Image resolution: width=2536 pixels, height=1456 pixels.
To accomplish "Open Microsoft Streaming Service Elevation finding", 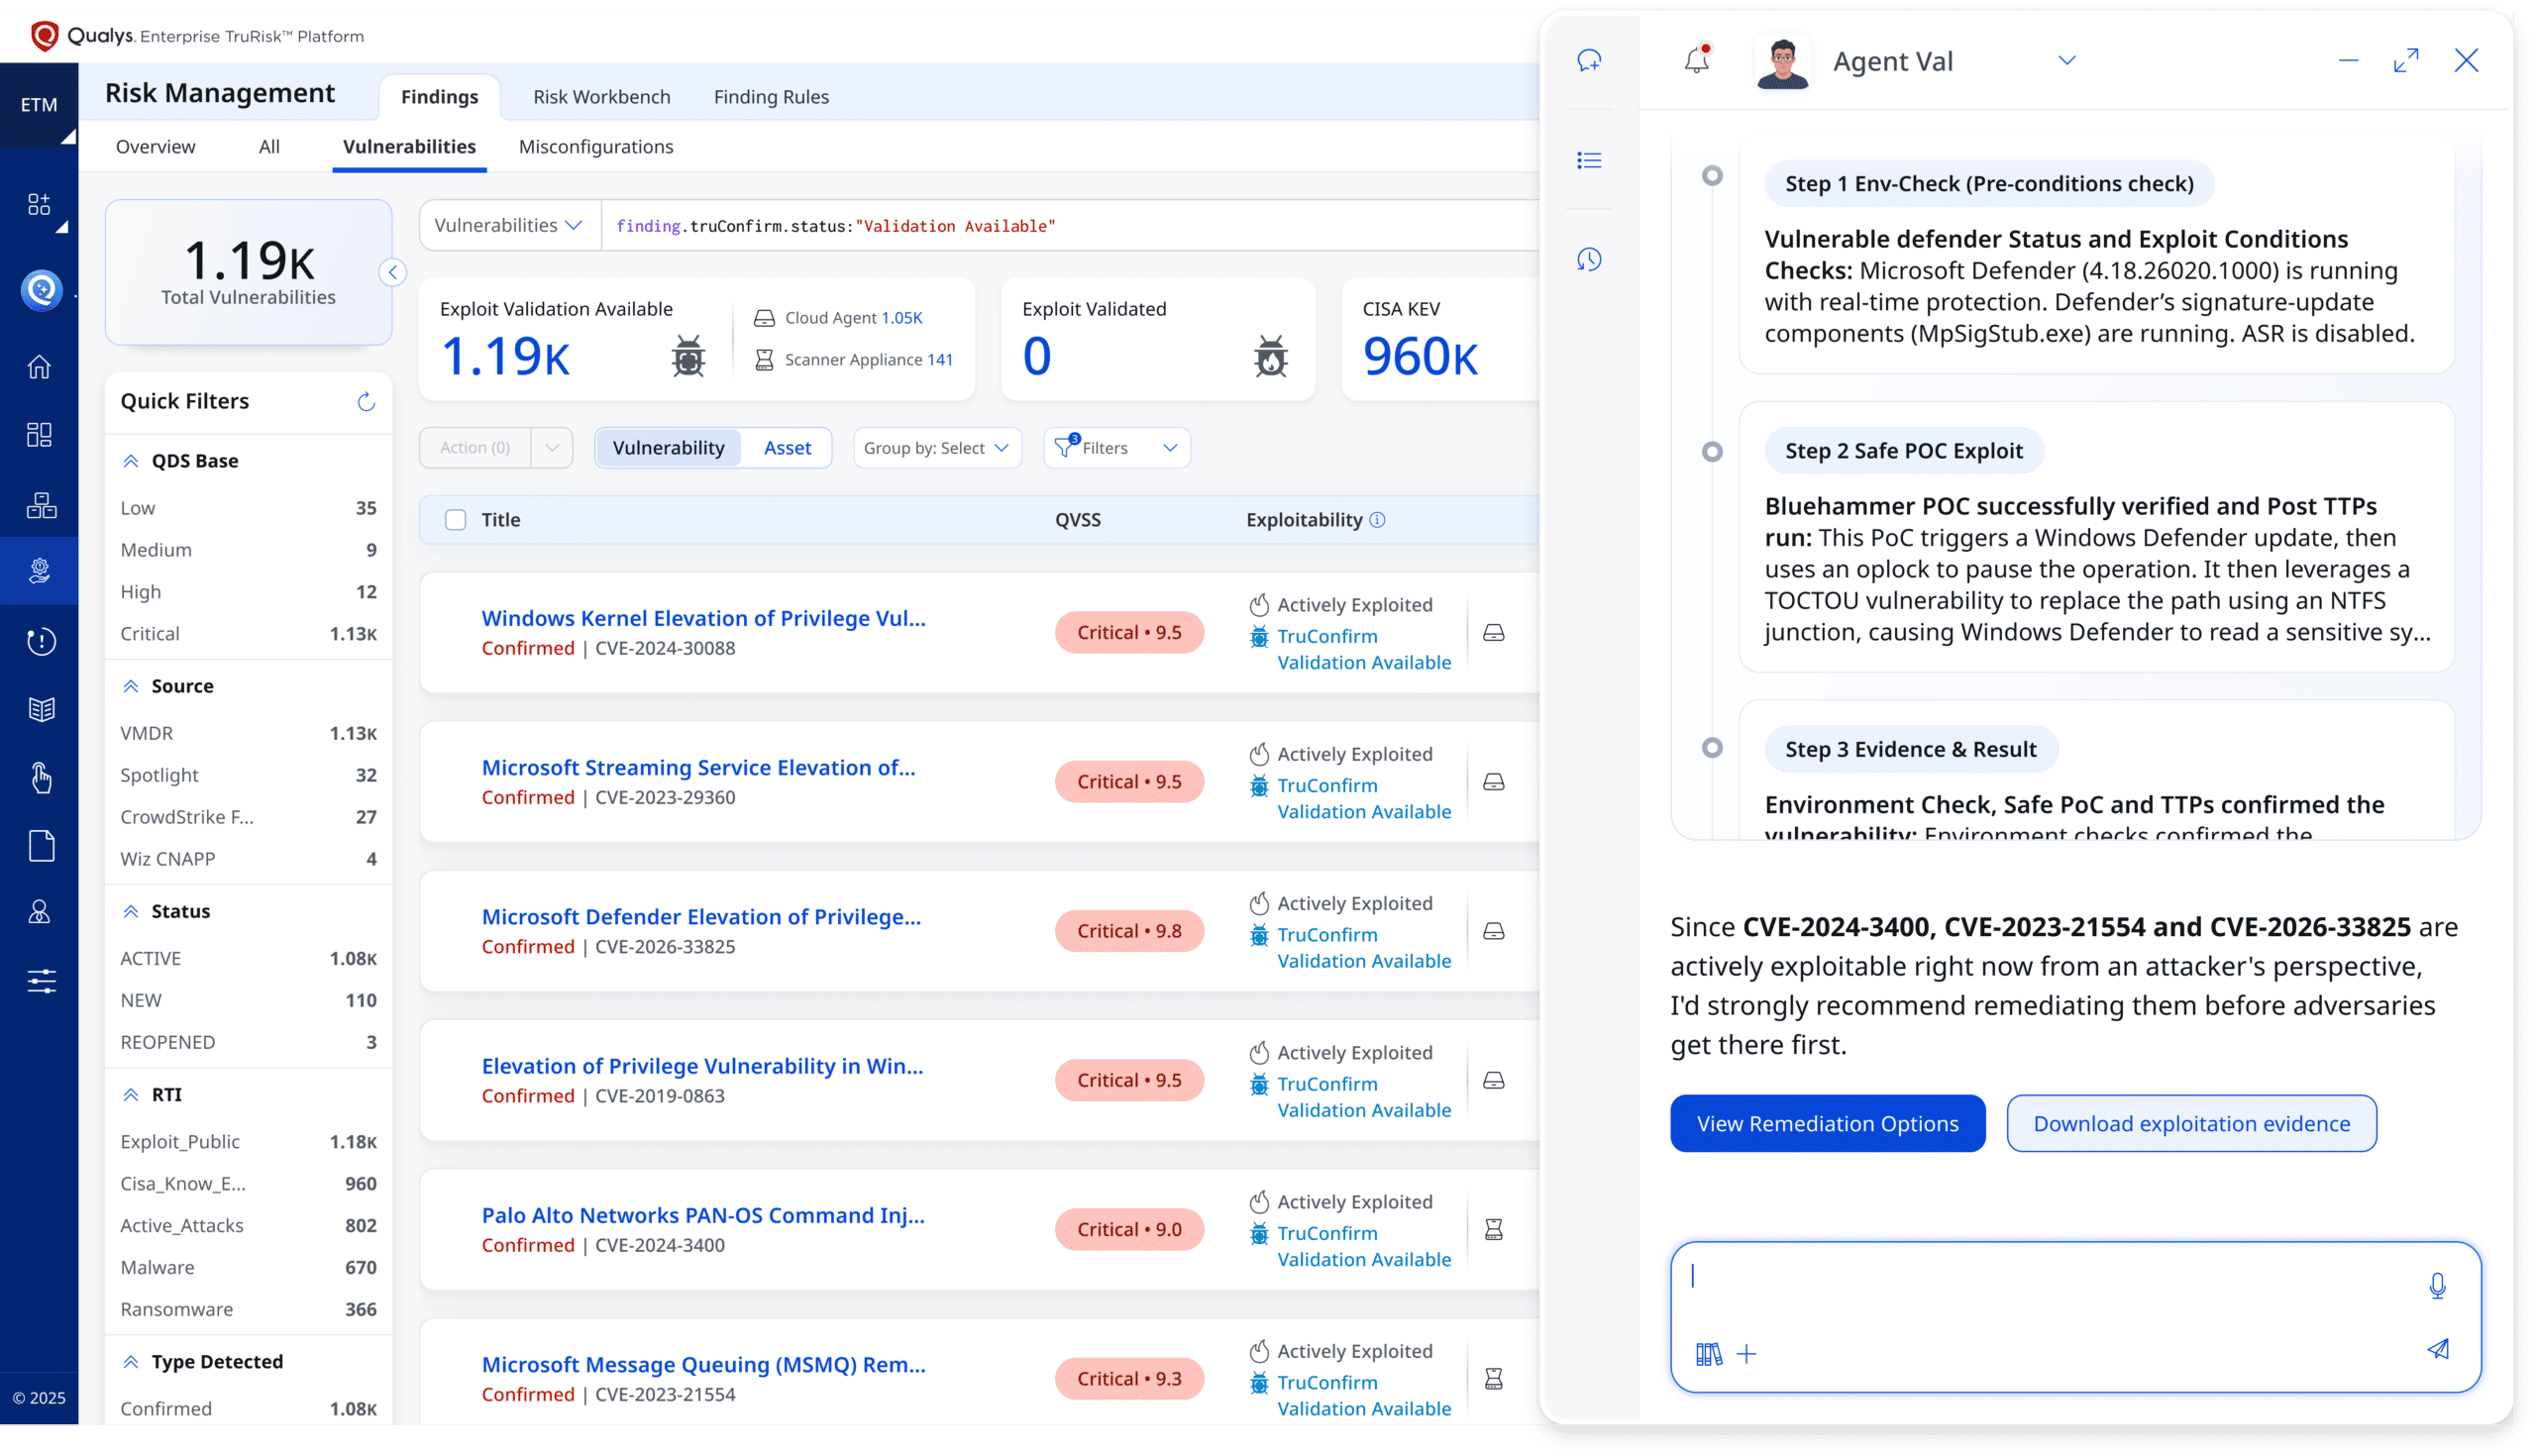I will pyautogui.click(x=698, y=768).
